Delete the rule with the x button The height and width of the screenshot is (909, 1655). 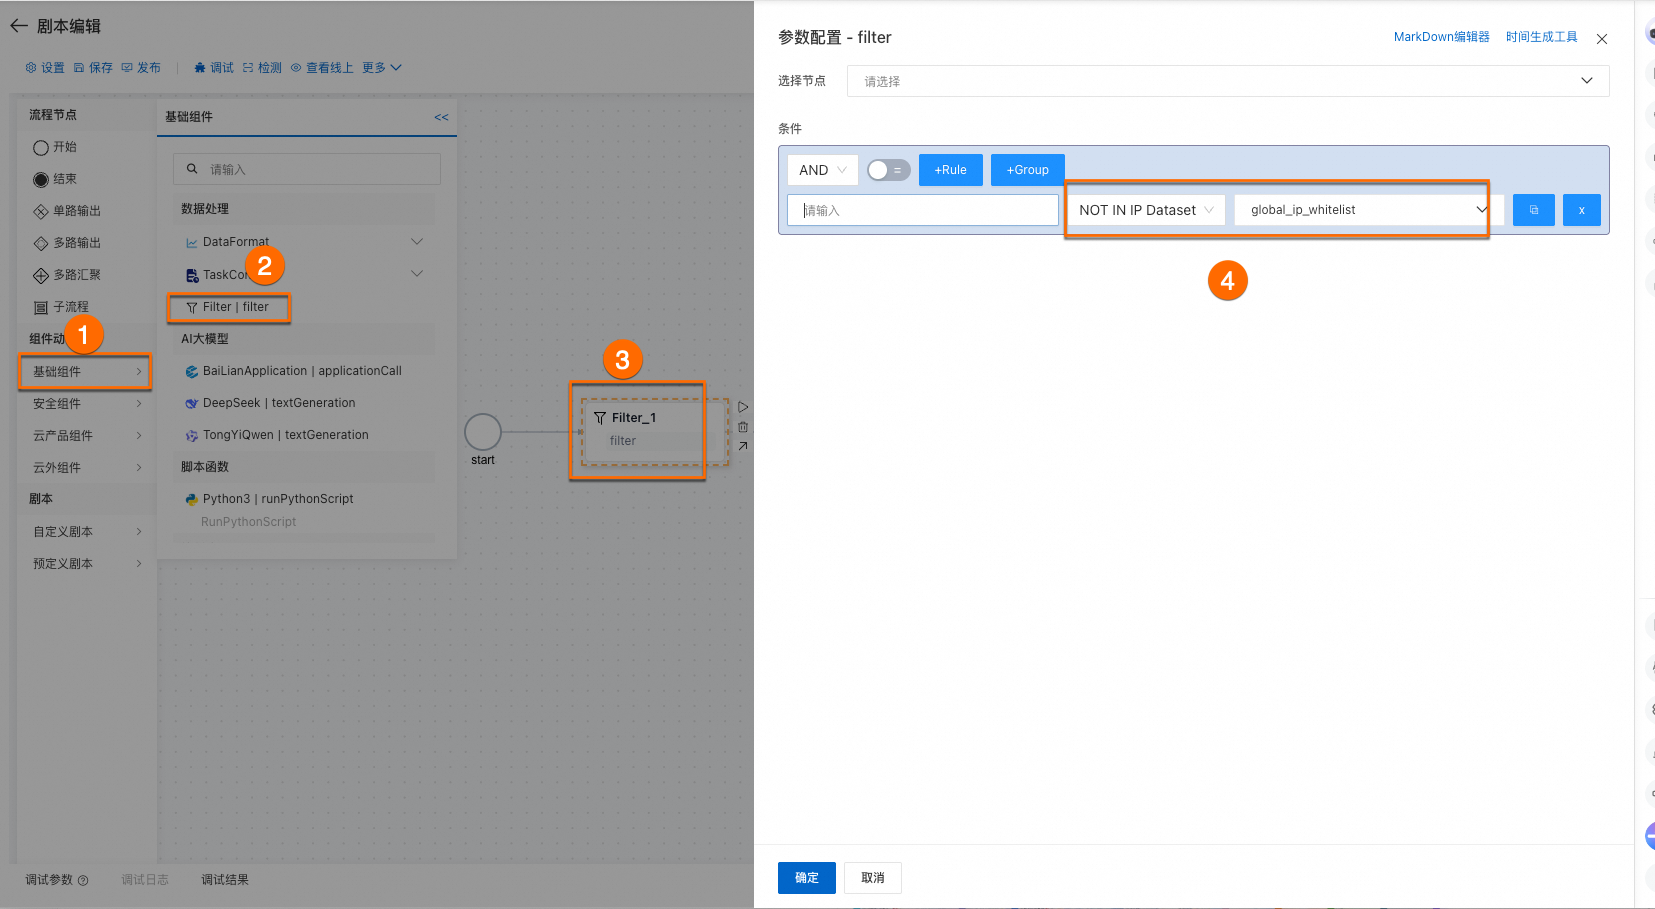[1581, 210]
